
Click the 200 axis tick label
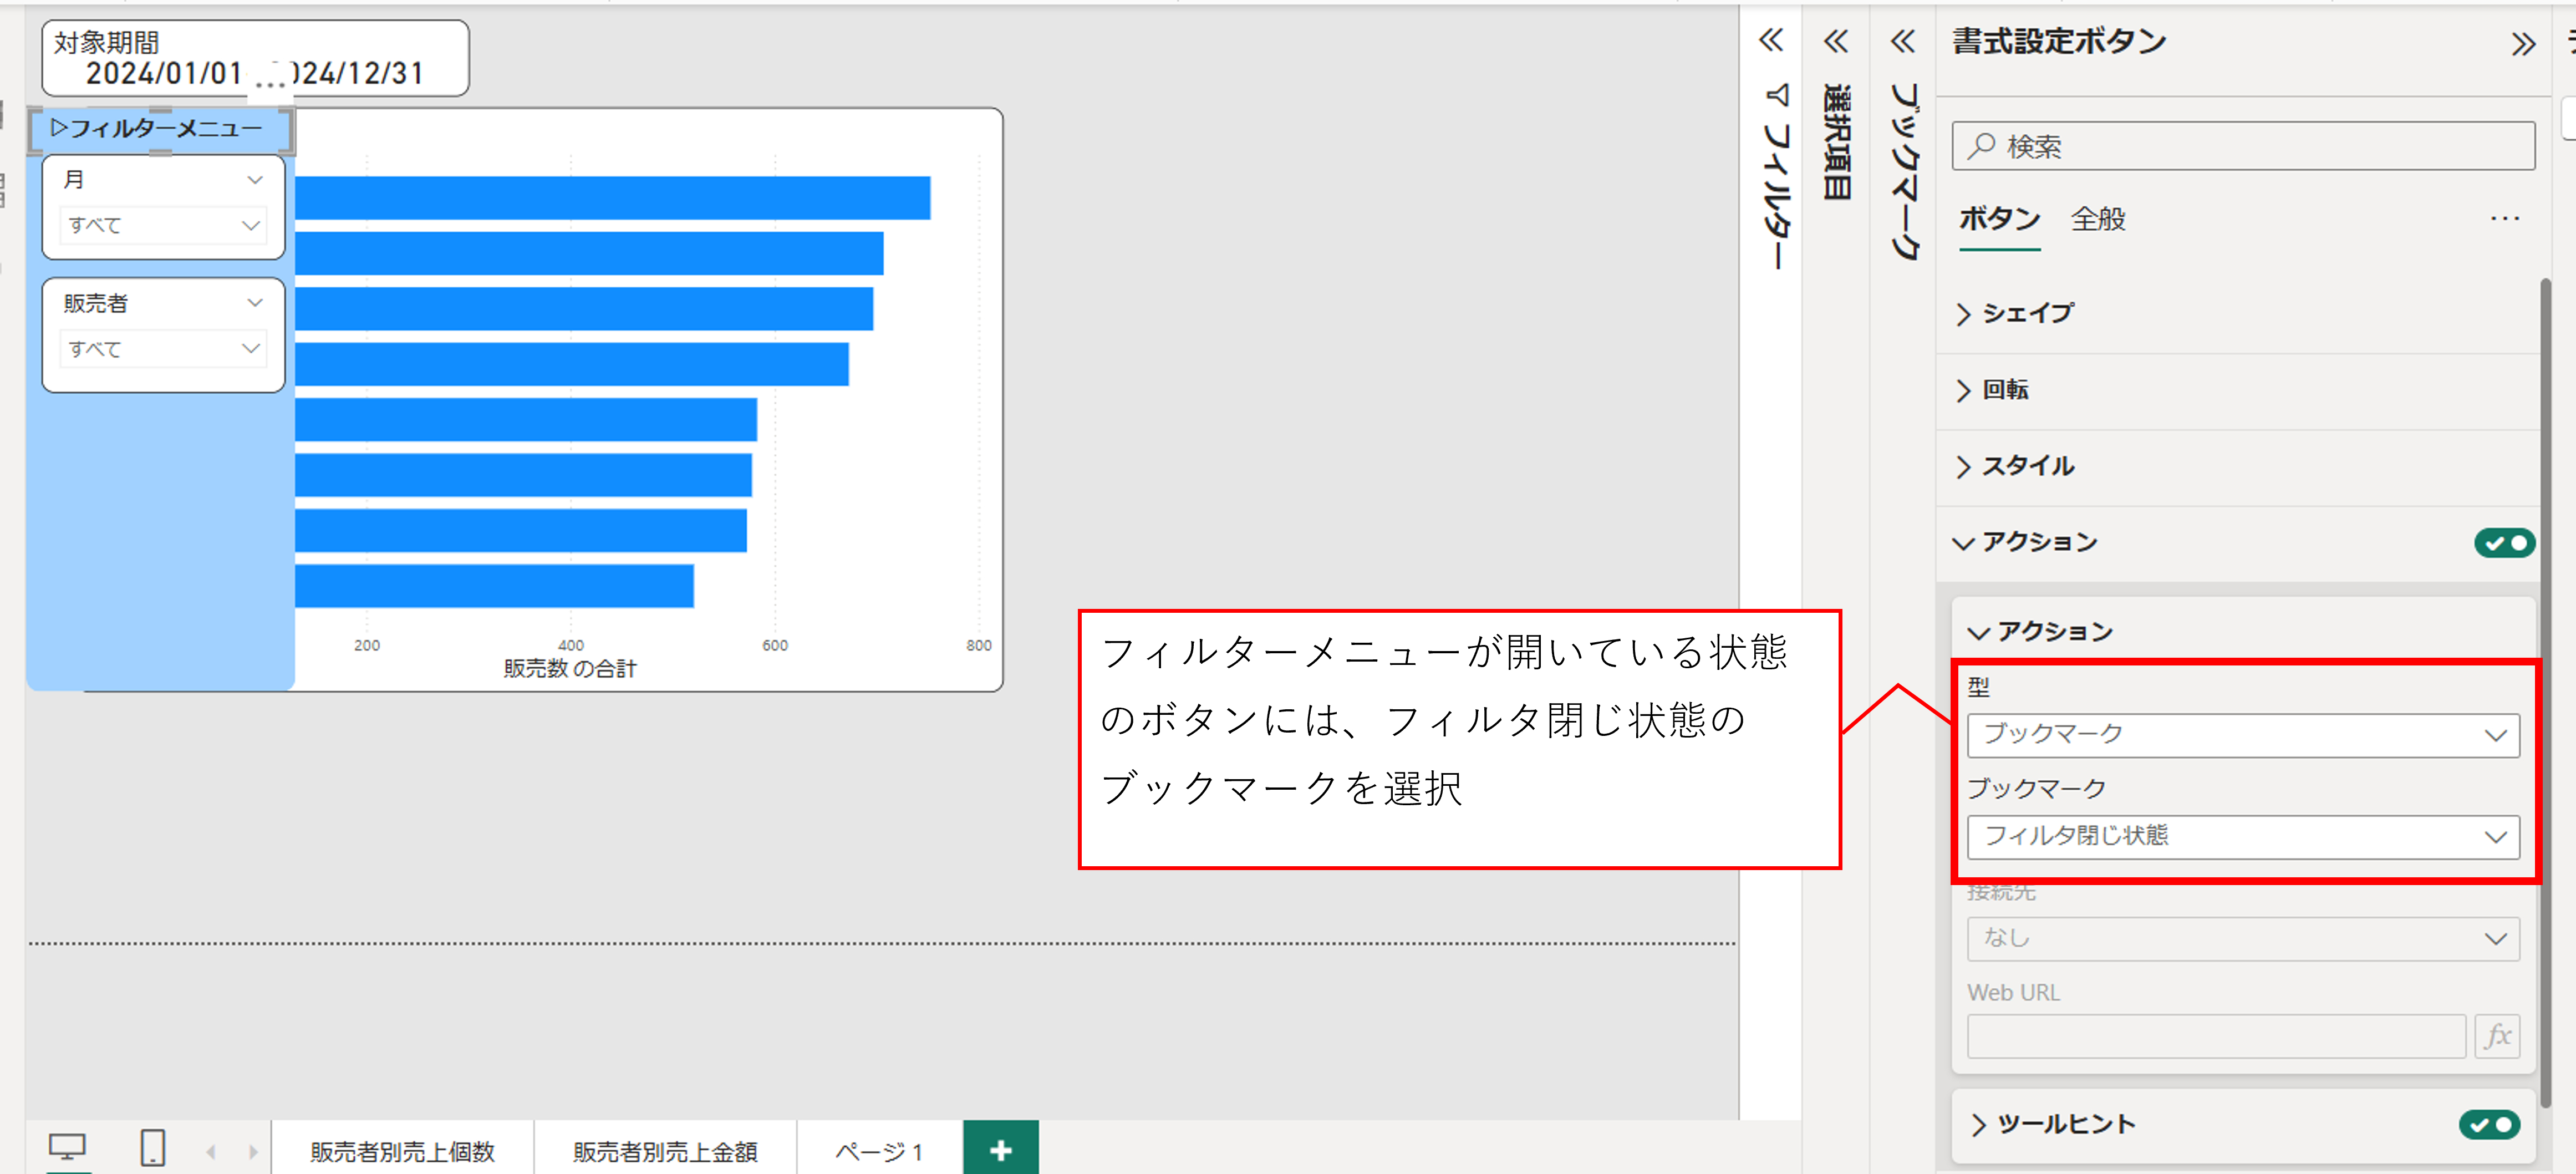367,645
